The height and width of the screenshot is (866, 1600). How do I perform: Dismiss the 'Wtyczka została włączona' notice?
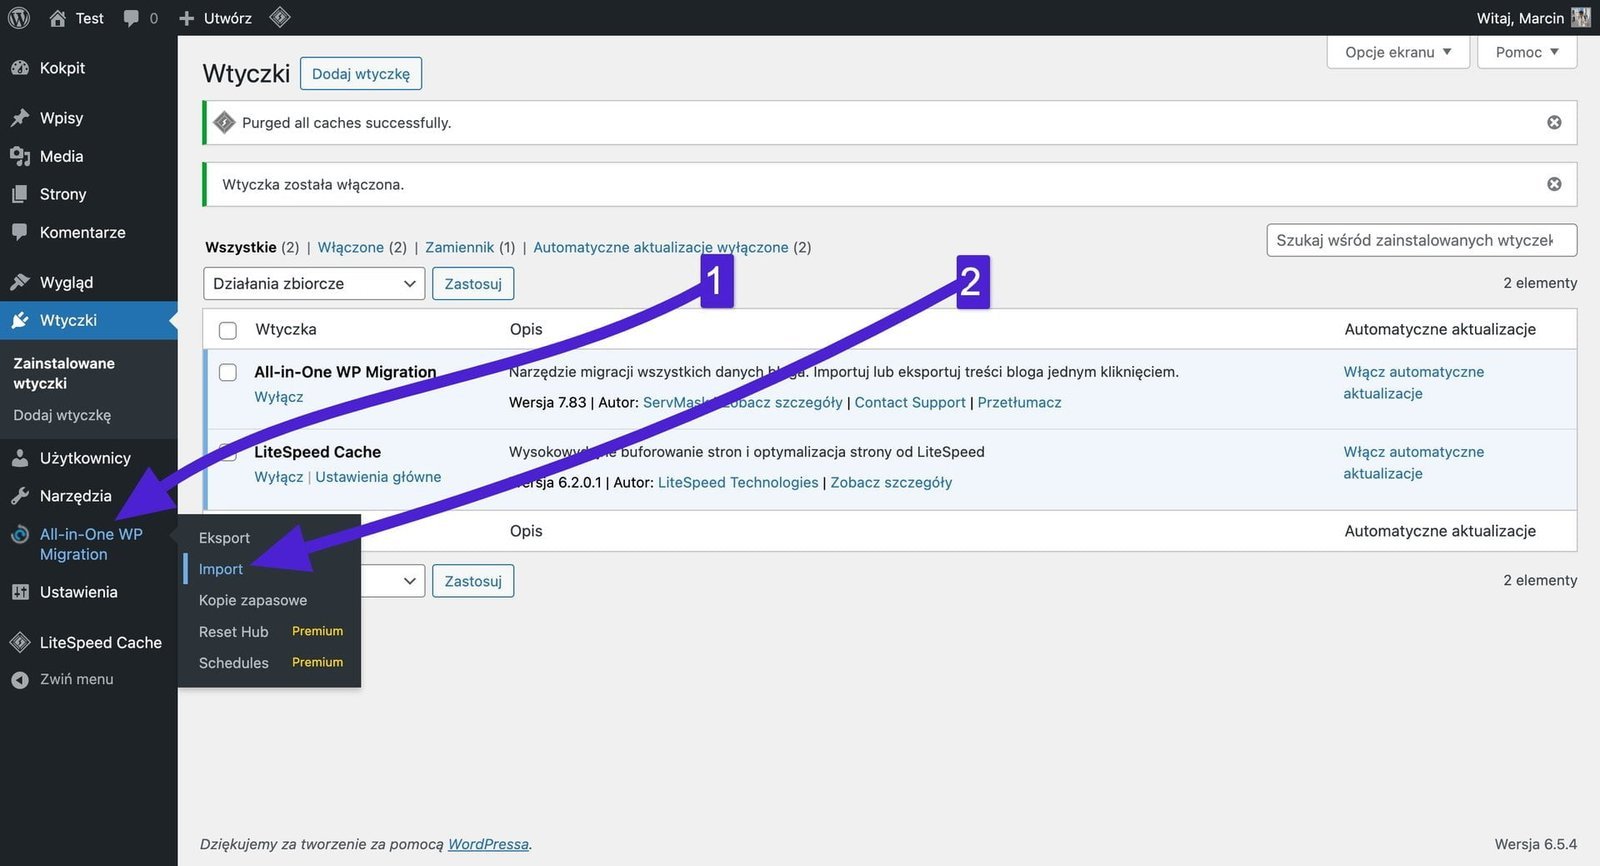[x=1554, y=184]
